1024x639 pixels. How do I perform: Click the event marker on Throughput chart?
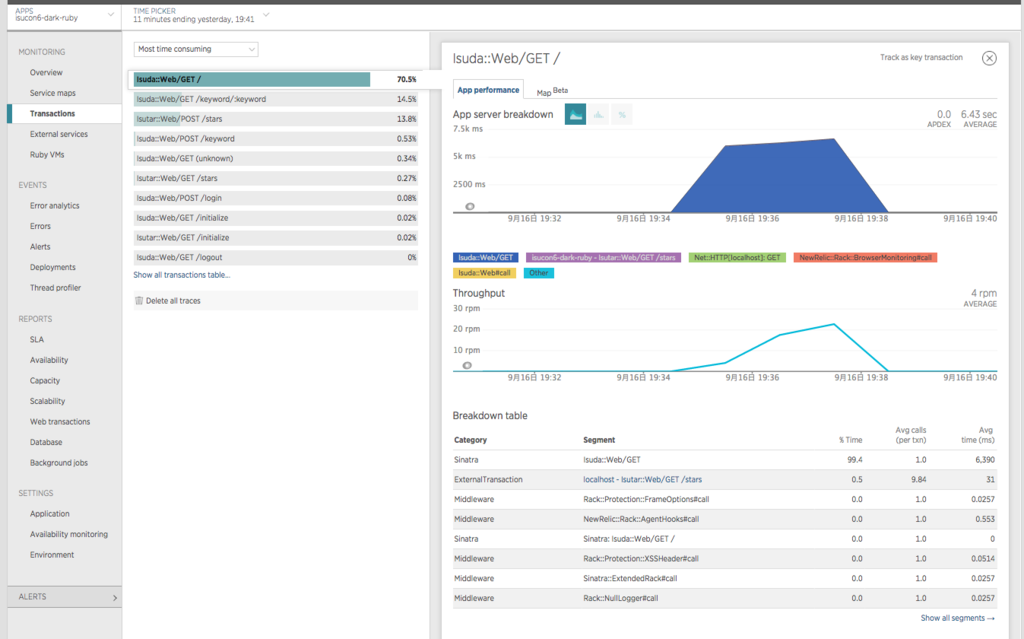(x=467, y=365)
